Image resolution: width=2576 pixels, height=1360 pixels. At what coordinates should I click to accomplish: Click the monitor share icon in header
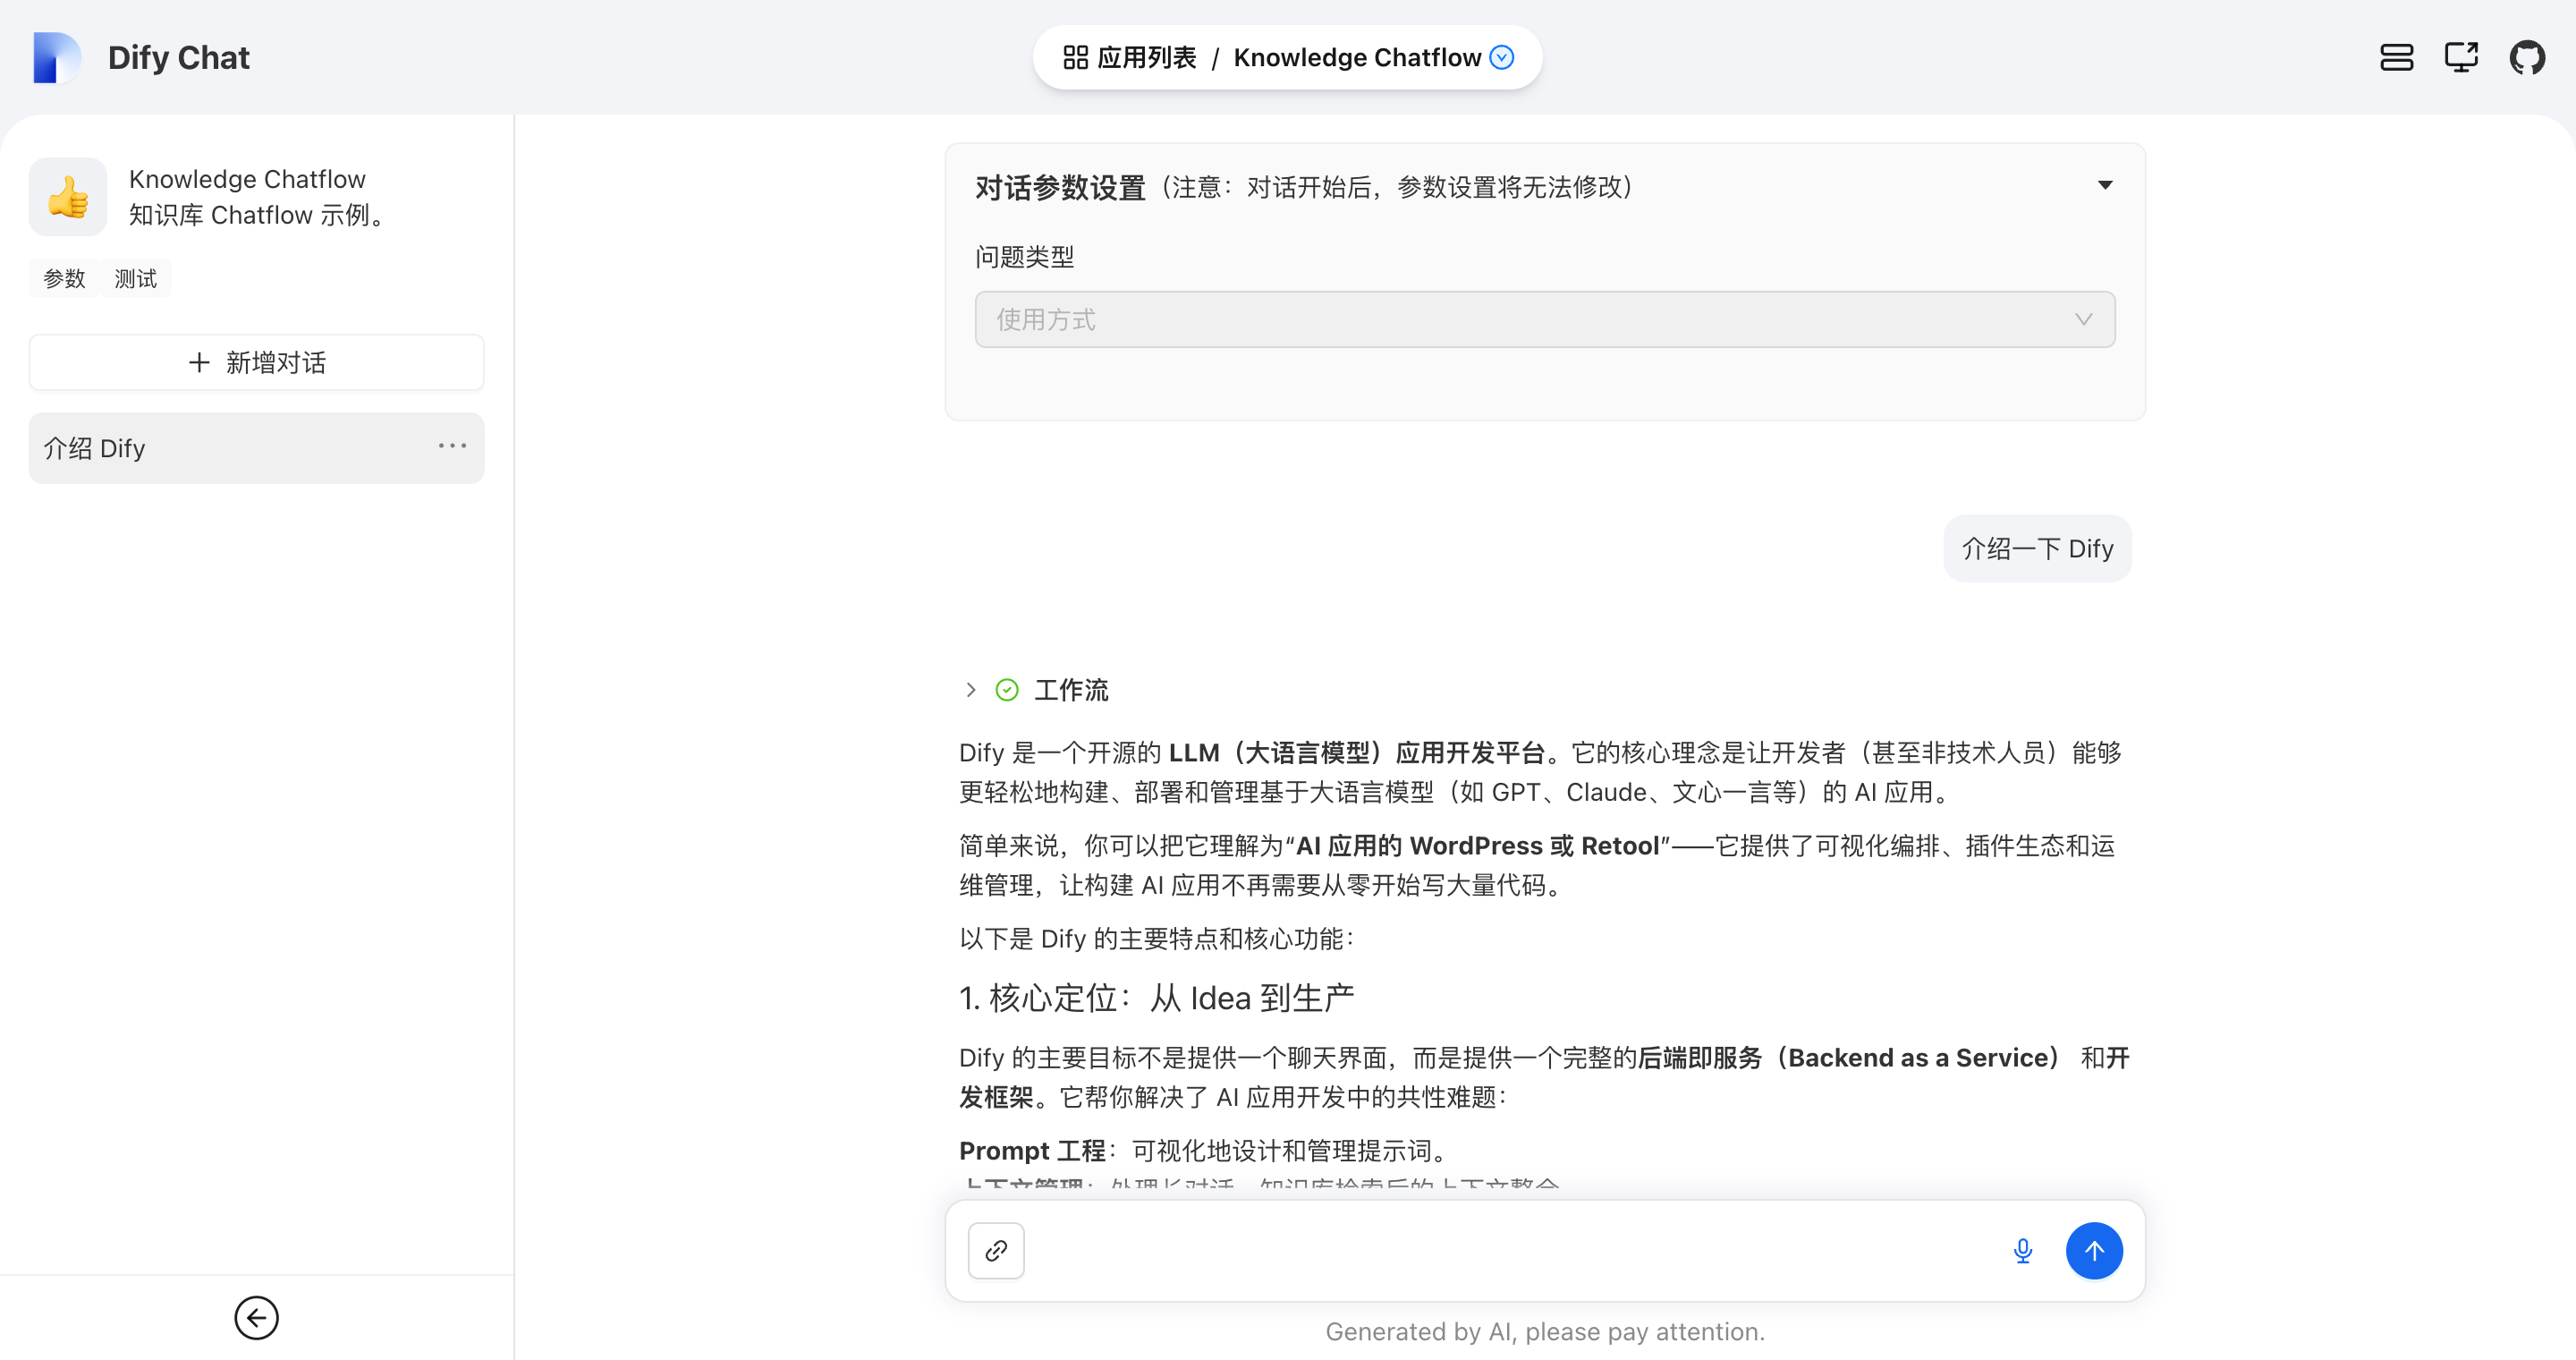2461,57
